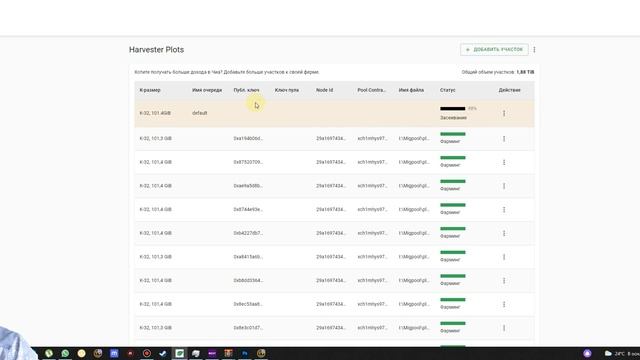
Task: Open actions menu for plot 0x87520709
Action: pyautogui.click(x=504, y=162)
